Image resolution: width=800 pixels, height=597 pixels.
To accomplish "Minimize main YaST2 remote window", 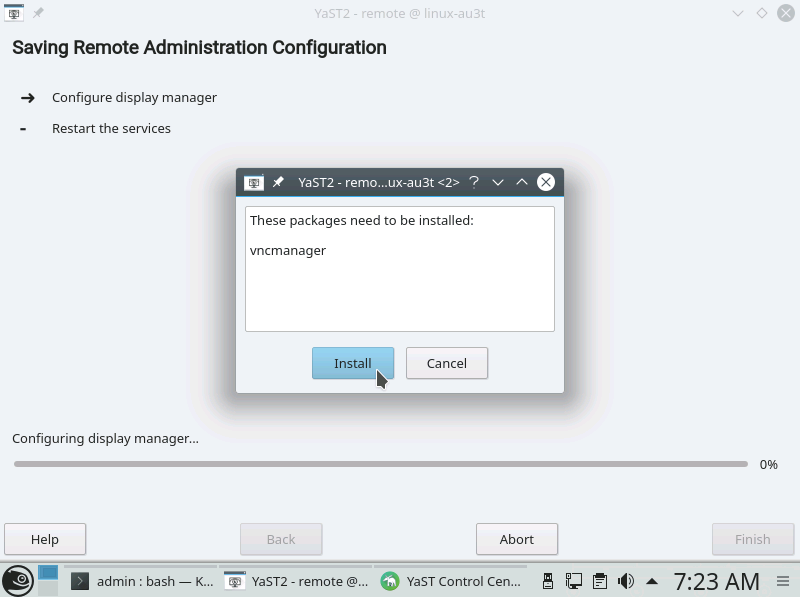I will click(738, 13).
